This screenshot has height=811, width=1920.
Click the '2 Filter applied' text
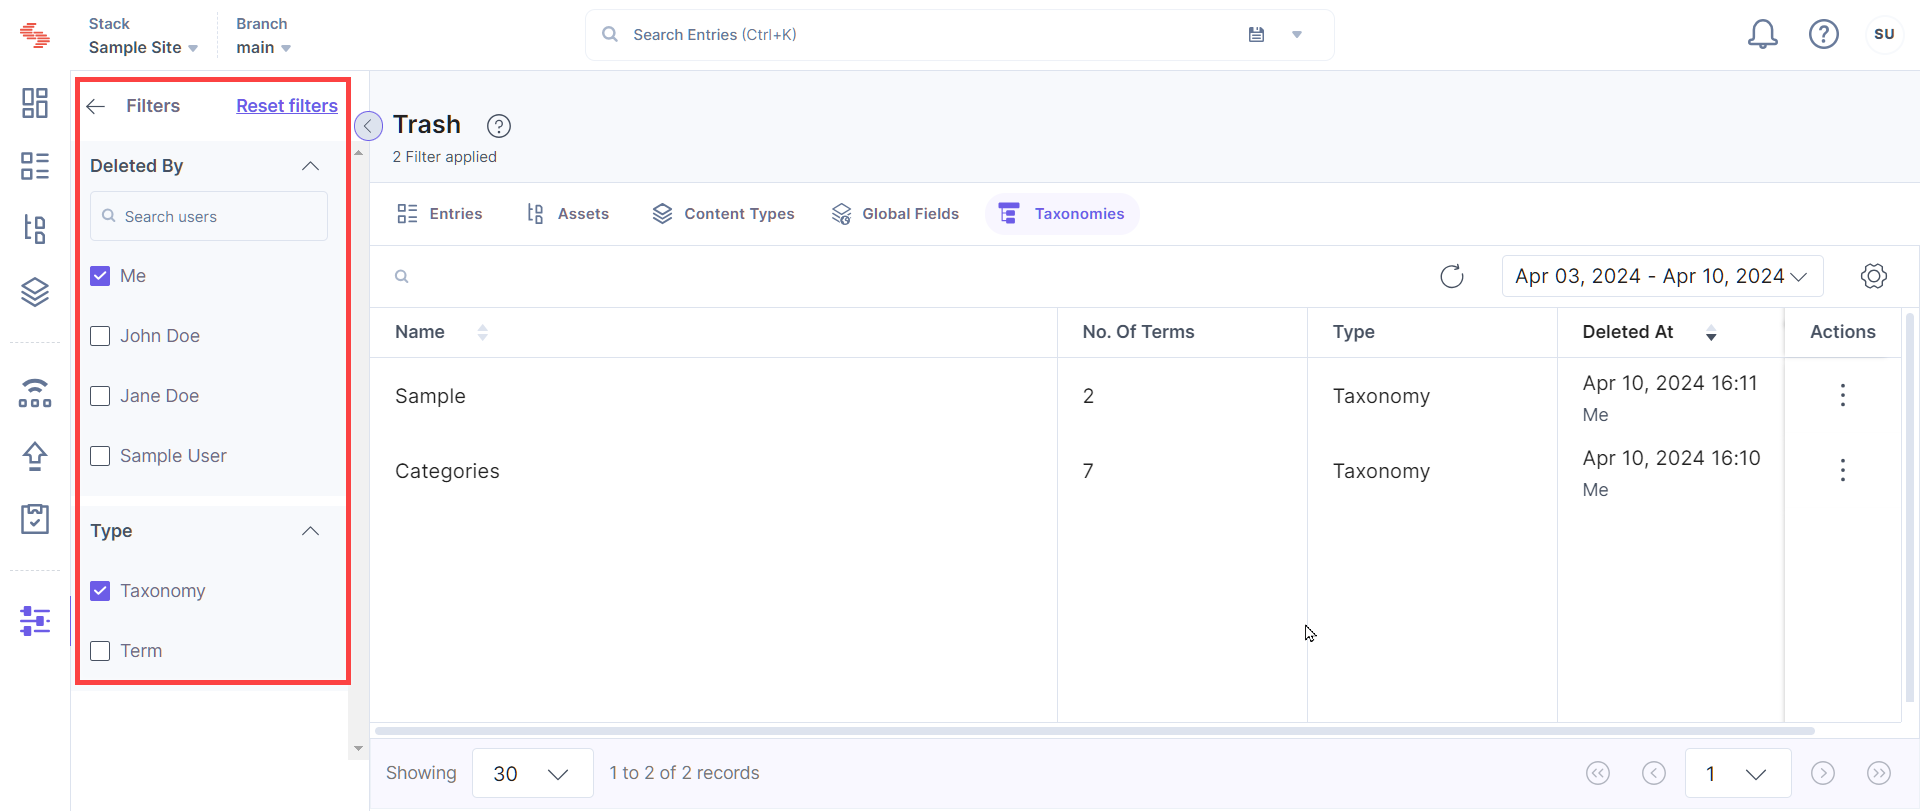(444, 157)
